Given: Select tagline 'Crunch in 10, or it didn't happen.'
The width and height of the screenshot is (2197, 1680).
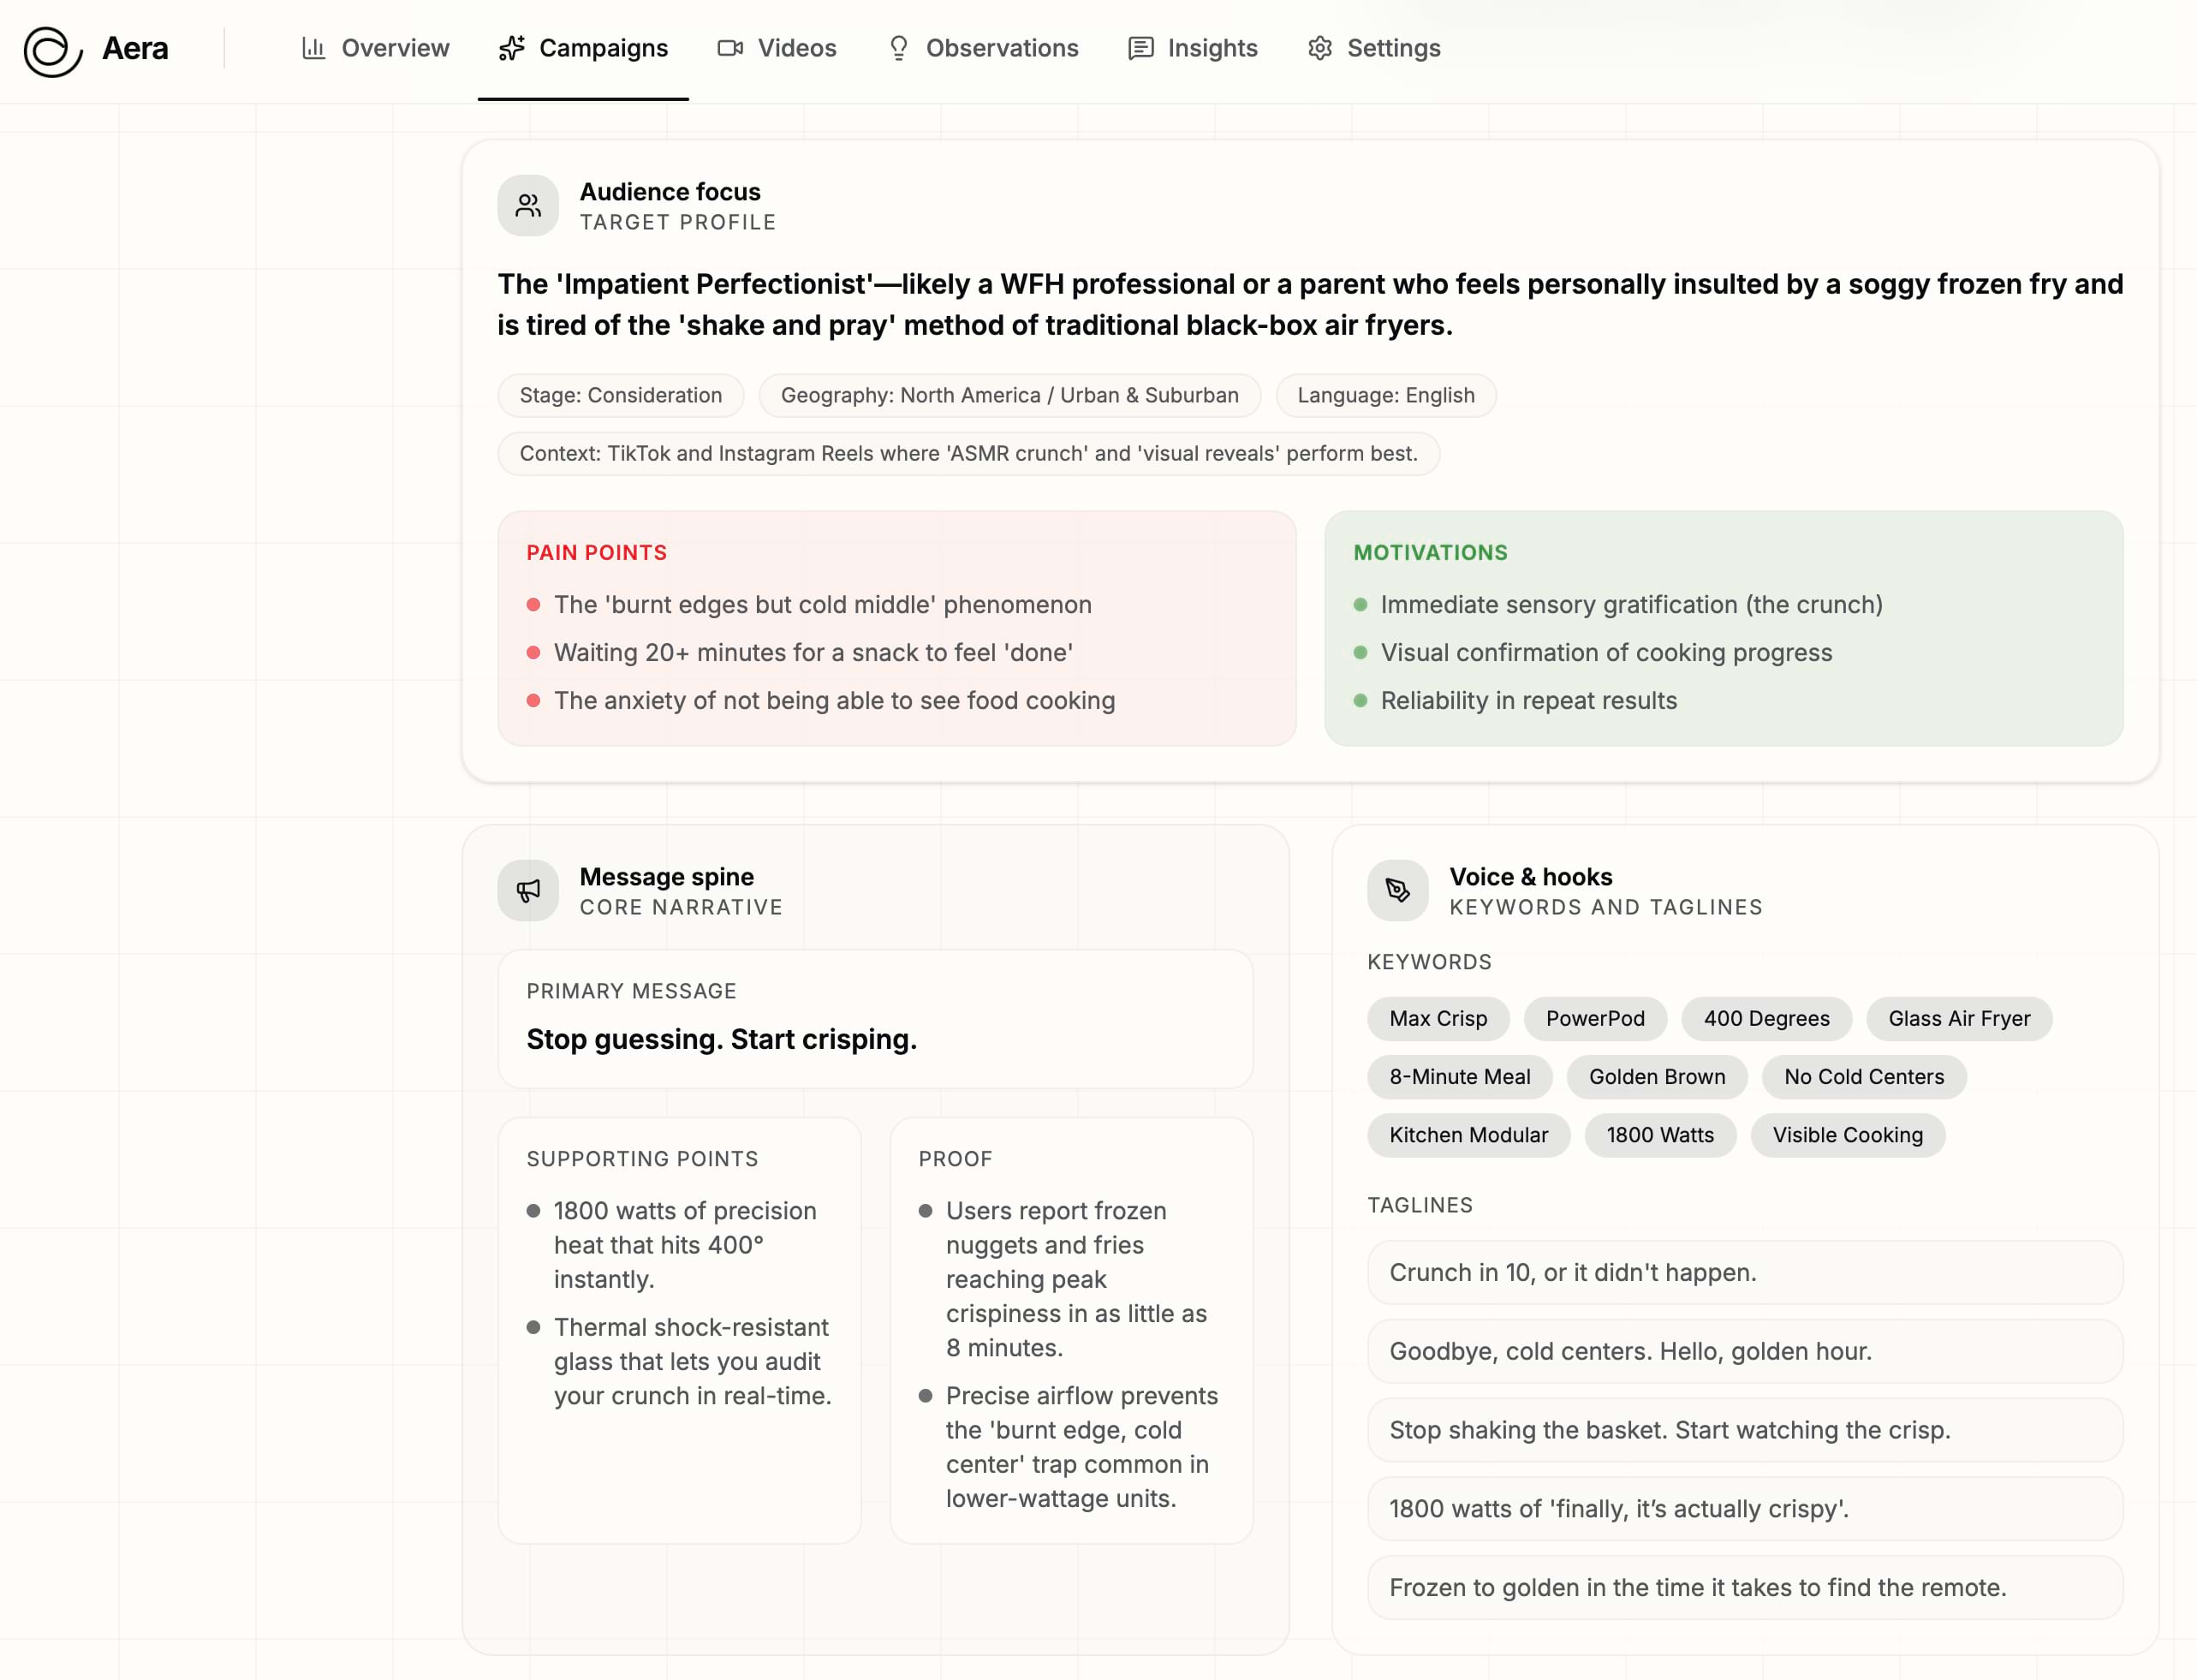Looking at the screenshot, I should (1745, 1272).
